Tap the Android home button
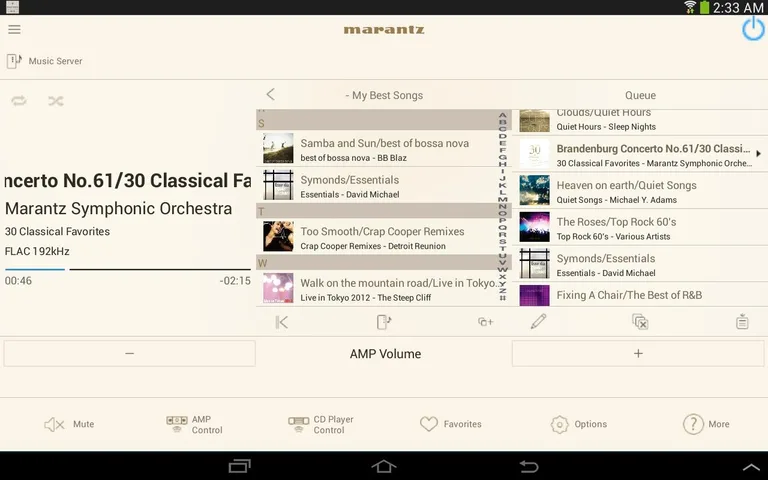This screenshot has width=768, height=480. [x=384, y=466]
